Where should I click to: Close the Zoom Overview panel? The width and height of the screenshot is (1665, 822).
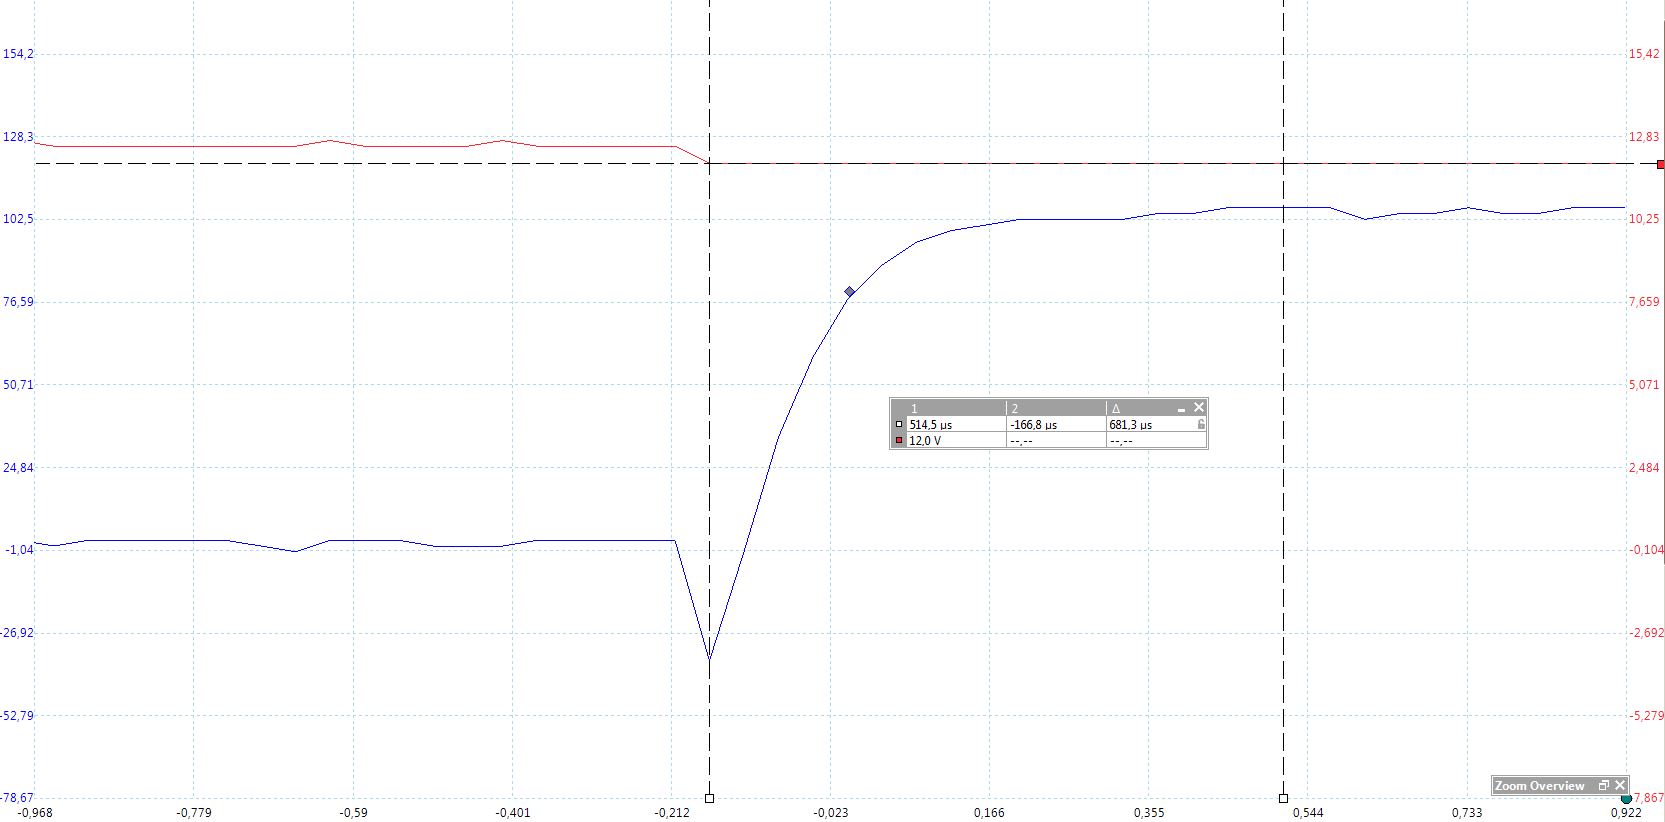coord(1620,786)
